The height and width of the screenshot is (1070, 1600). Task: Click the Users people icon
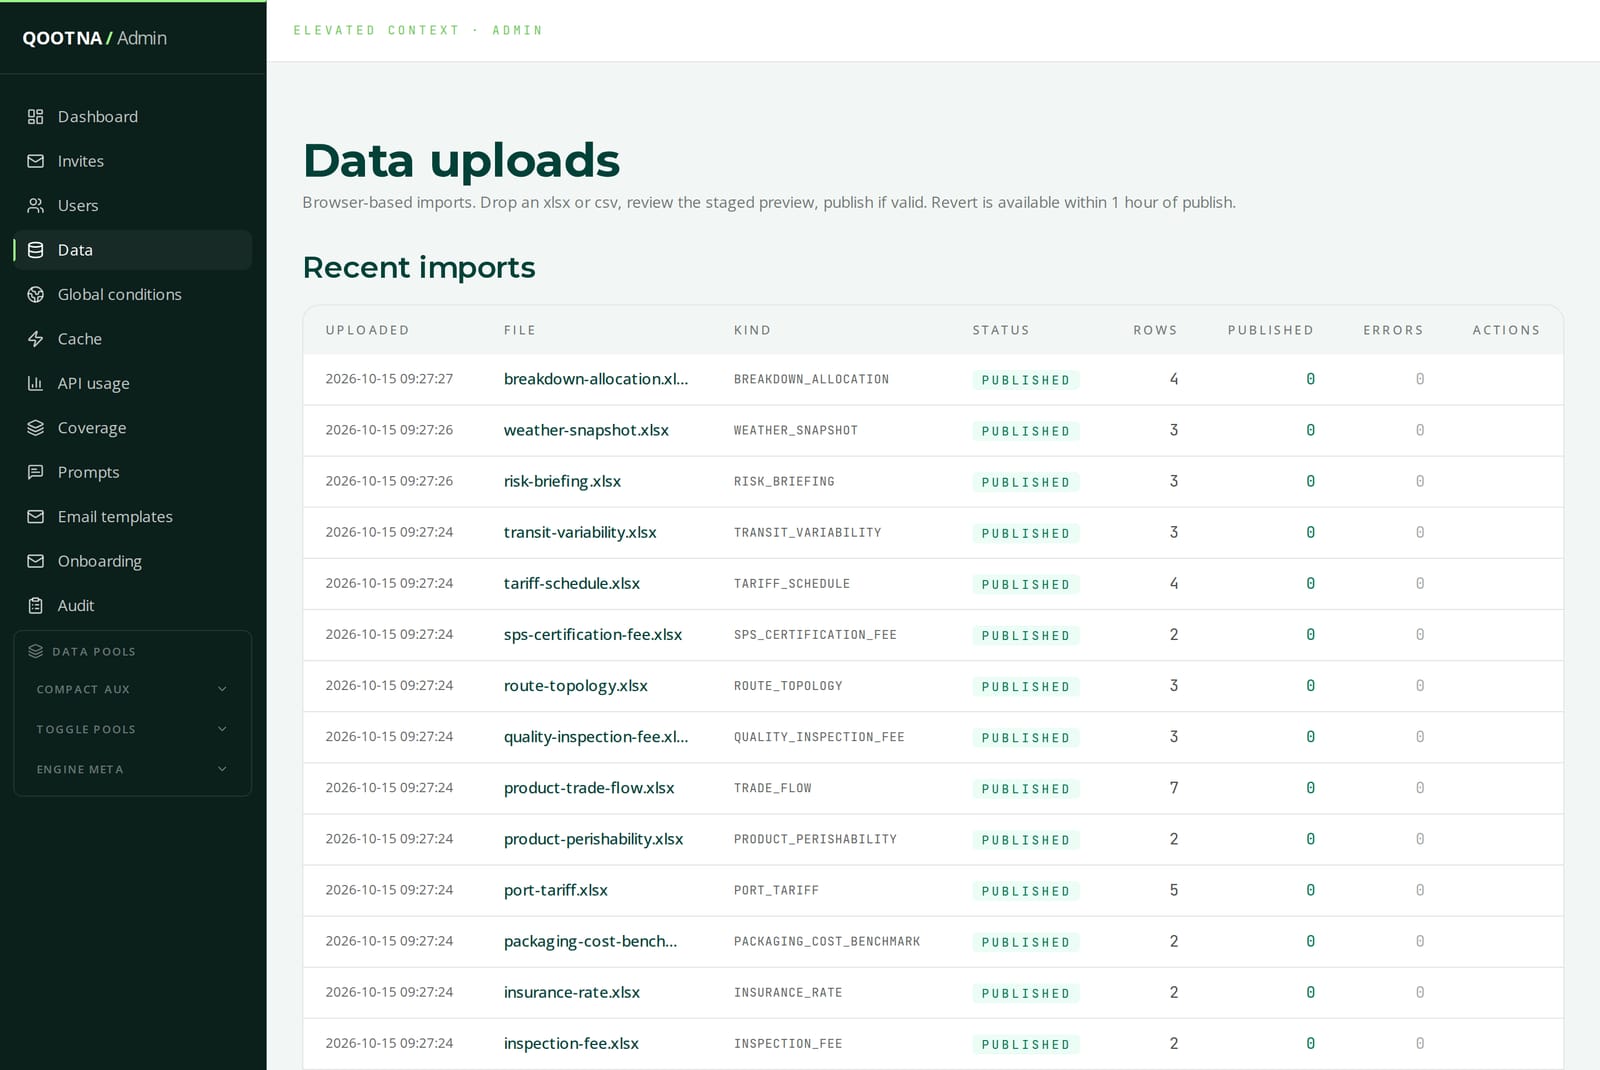coord(36,206)
